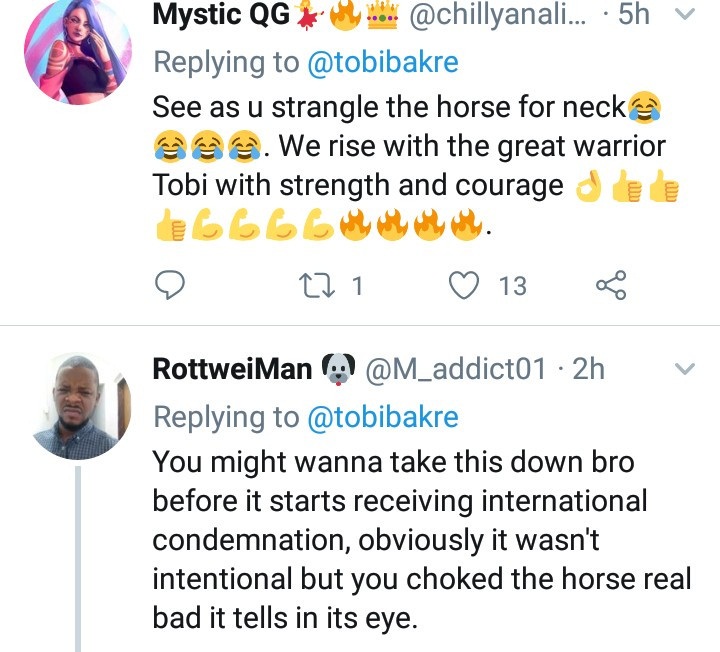Viewport: 720px width, 652px height.
Task: Tap the RottweiMan display name
Action: [x=232, y=370]
